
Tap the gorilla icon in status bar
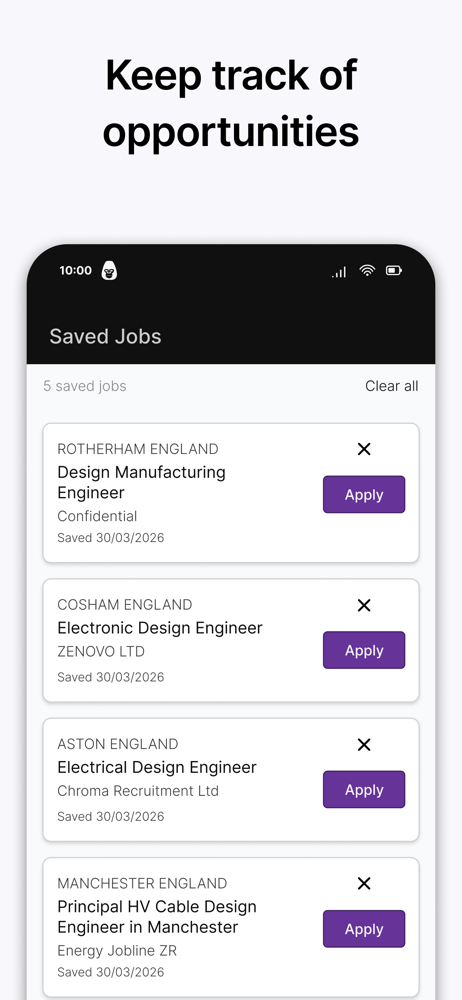click(x=110, y=270)
